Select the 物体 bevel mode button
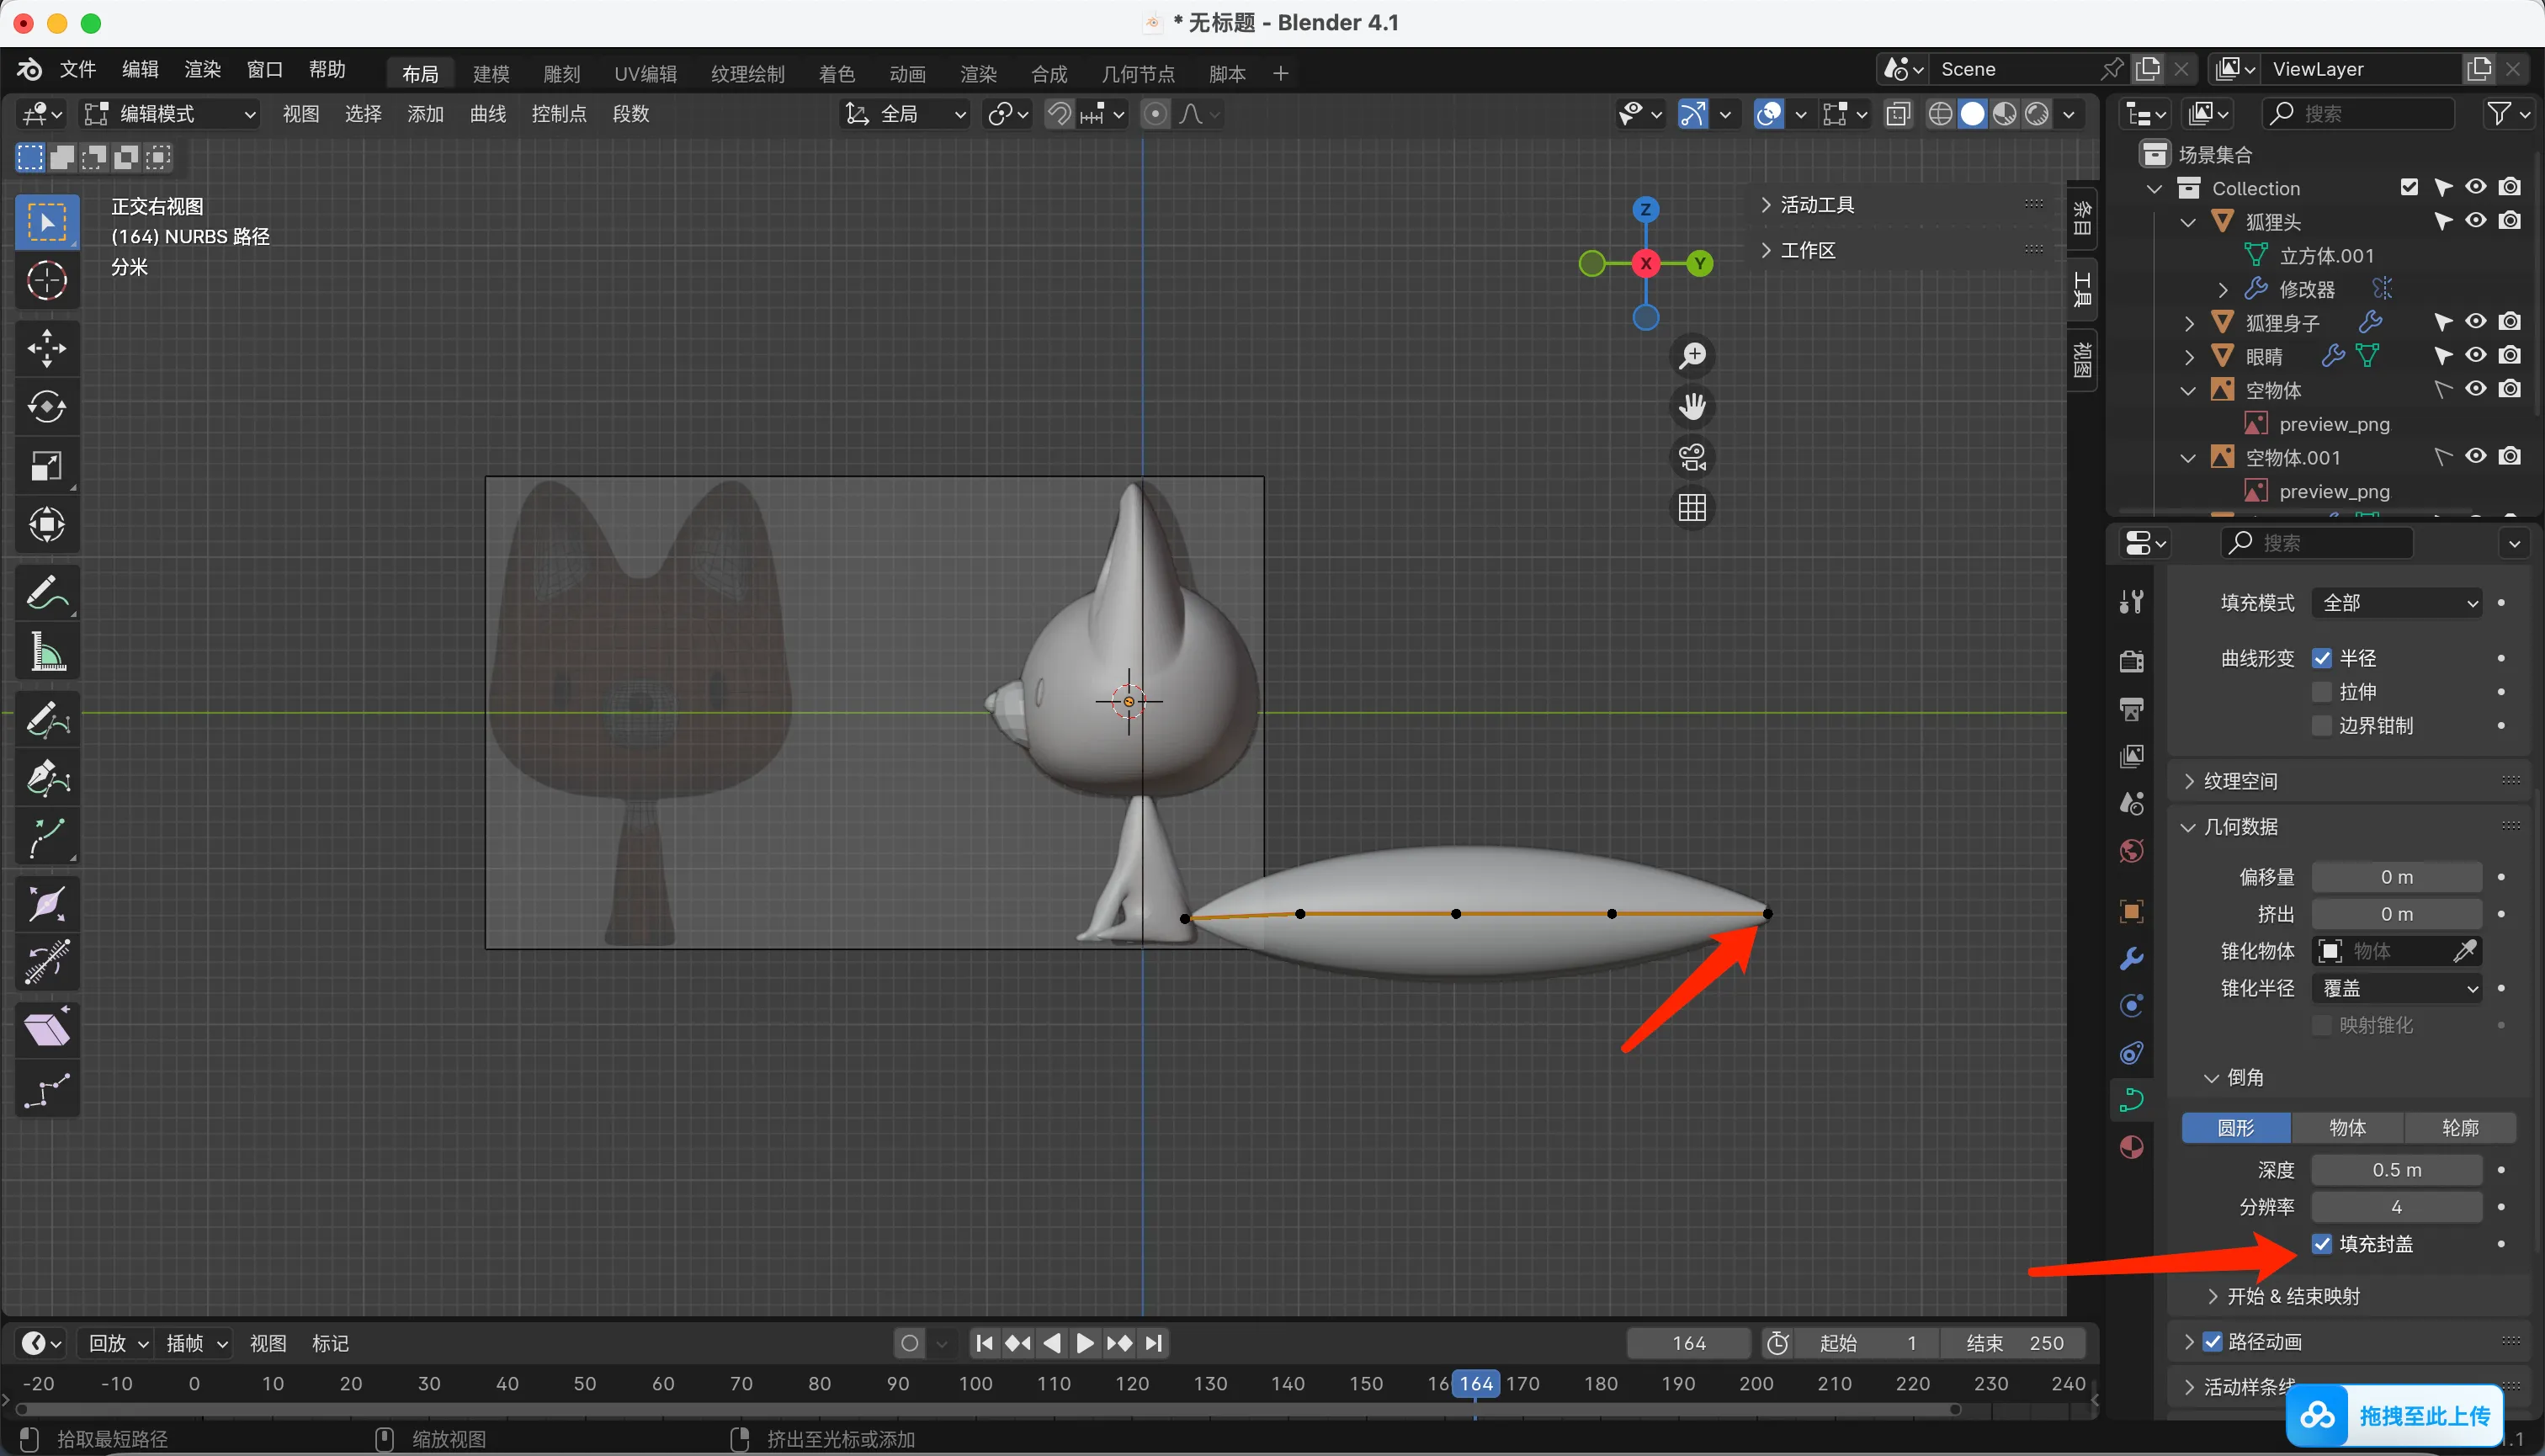Viewport: 2545px width, 1456px height. click(2347, 1128)
